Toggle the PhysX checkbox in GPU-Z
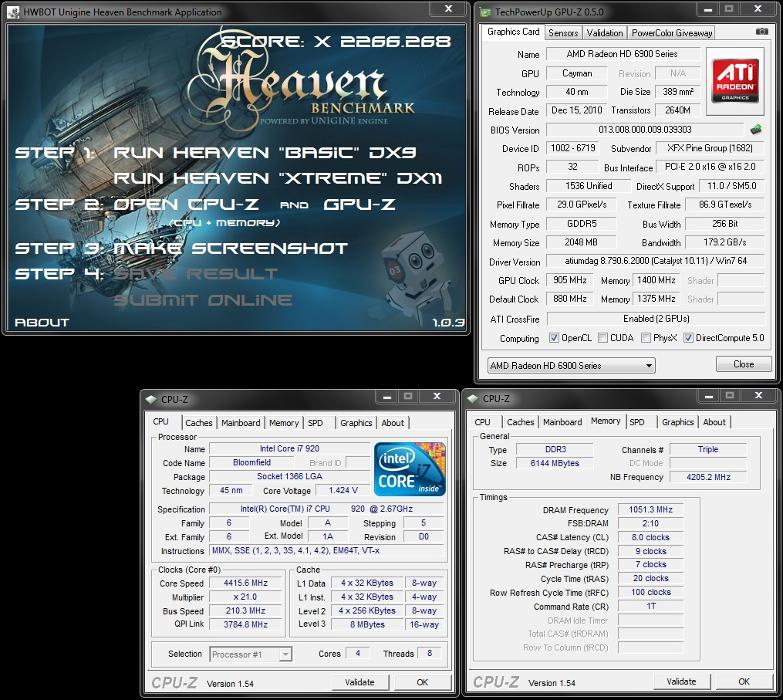The image size is (783, 700). pyautogui.click(x=646, y=338)
